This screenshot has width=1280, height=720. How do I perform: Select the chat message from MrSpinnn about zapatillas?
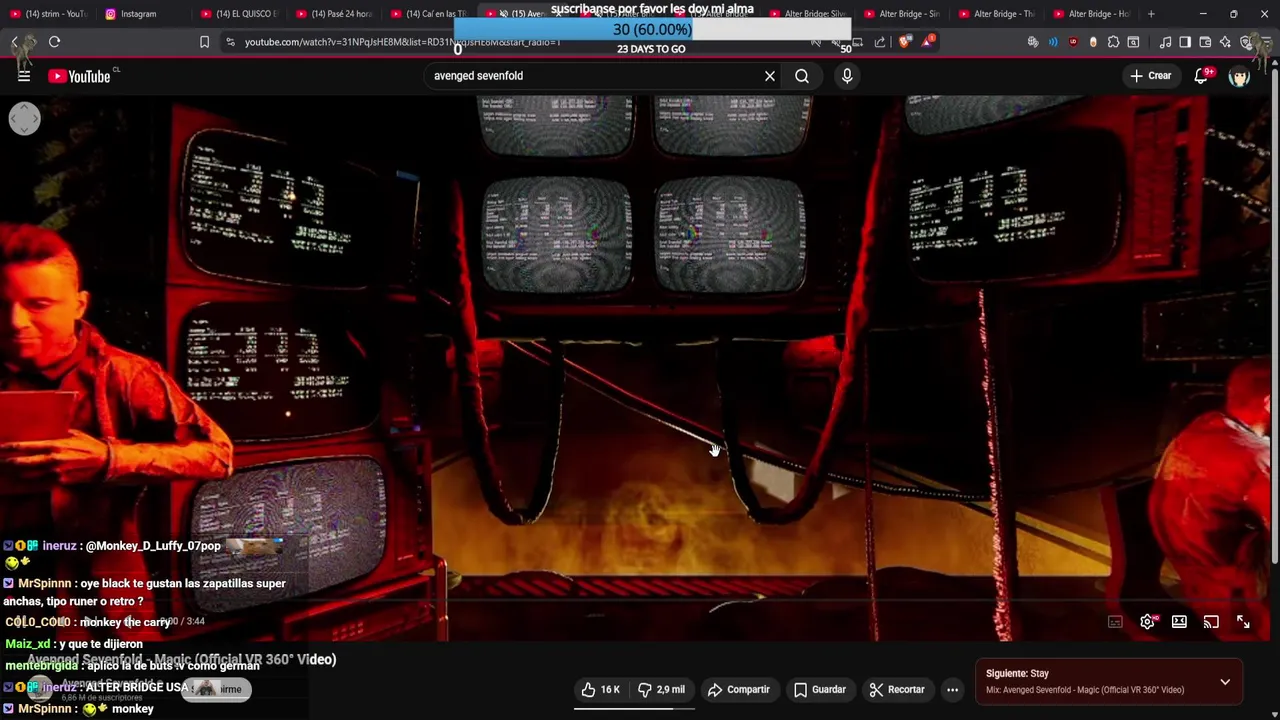[x=145, y=592]
